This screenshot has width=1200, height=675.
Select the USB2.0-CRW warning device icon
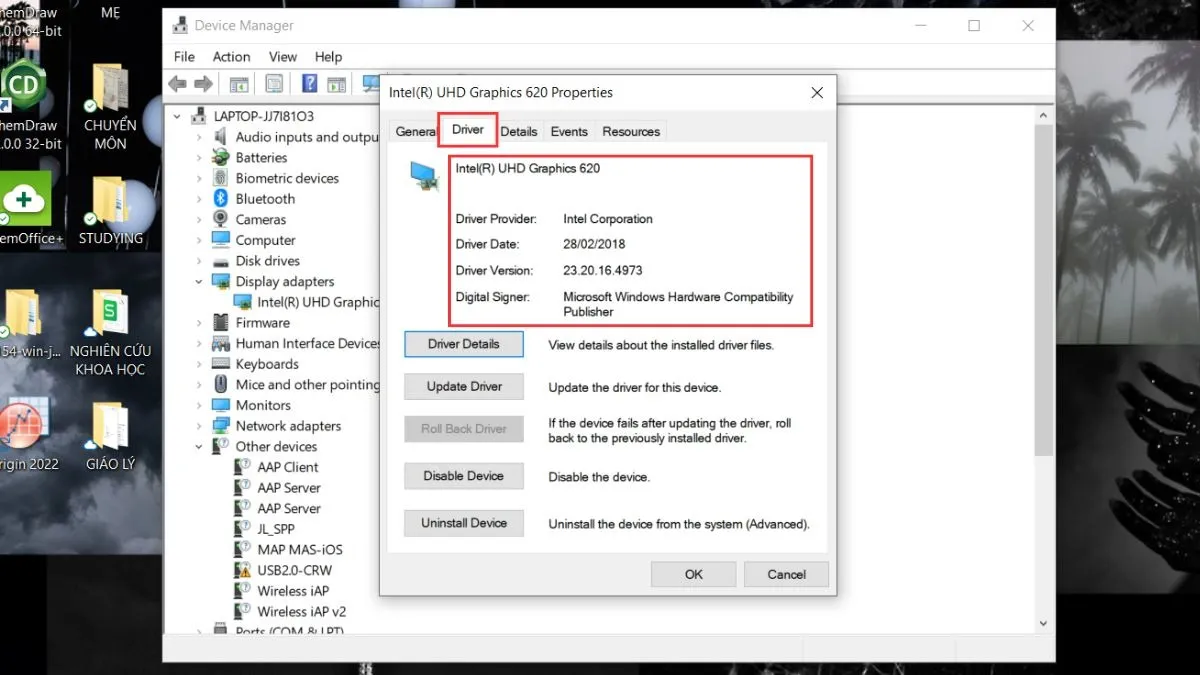[x=242, y=570]
